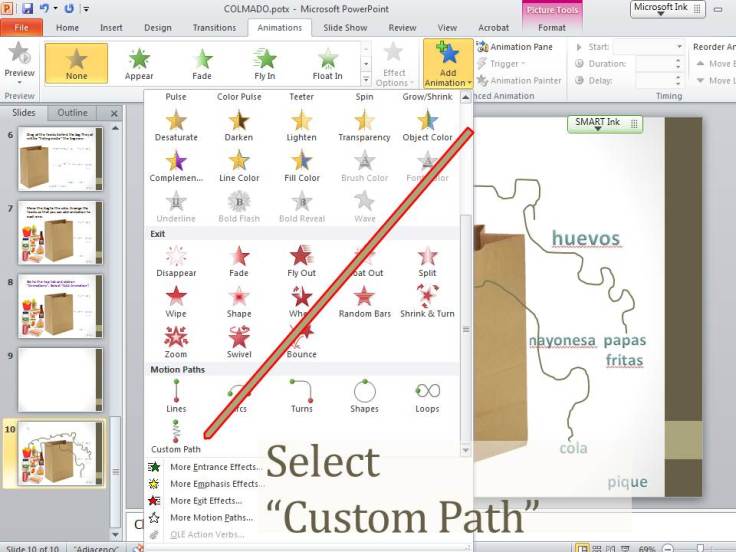
Task: Switch to the Slide Show ribbon tab
Action: 345,28
